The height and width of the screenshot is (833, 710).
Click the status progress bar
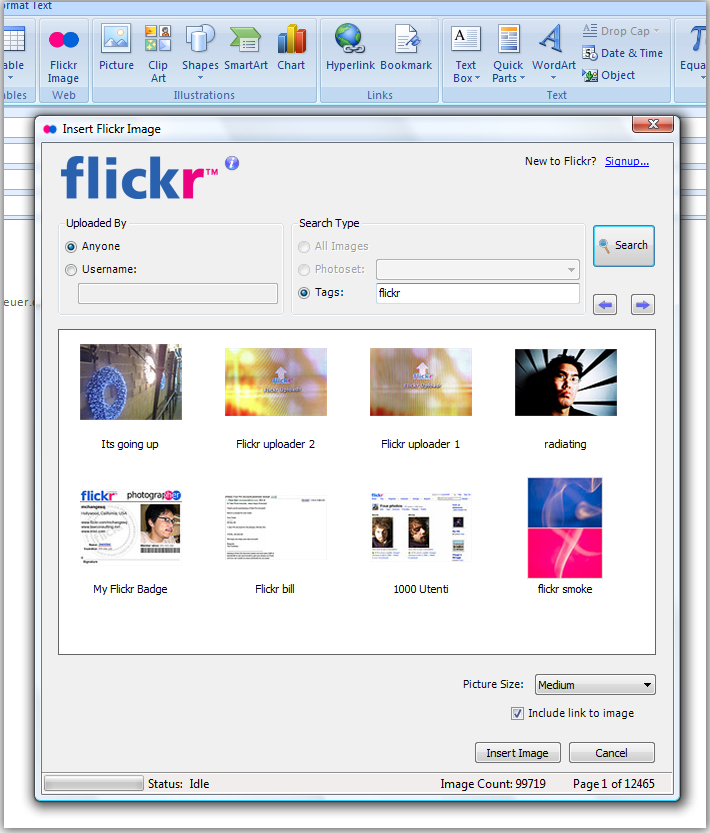pyautogui.click(x=94, y=783)
